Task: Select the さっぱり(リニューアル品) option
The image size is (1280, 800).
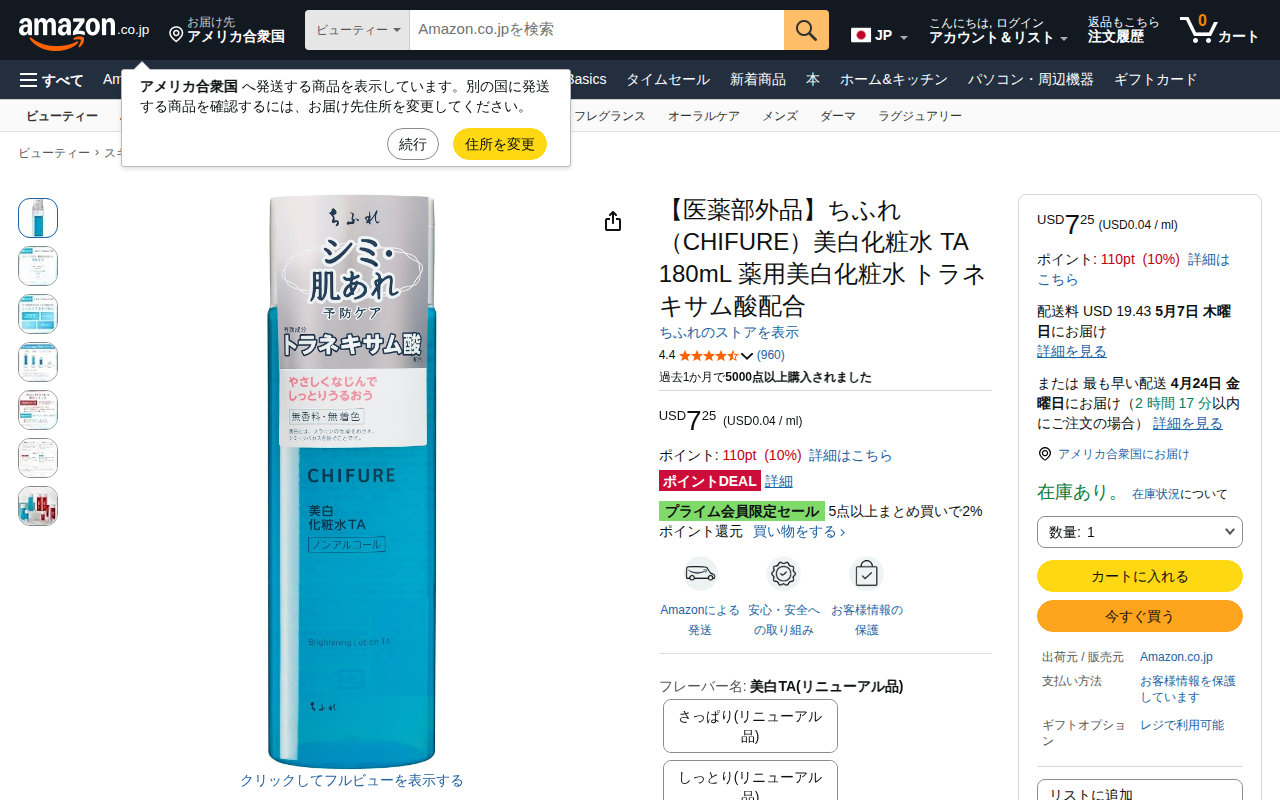Action: point(750,726)
